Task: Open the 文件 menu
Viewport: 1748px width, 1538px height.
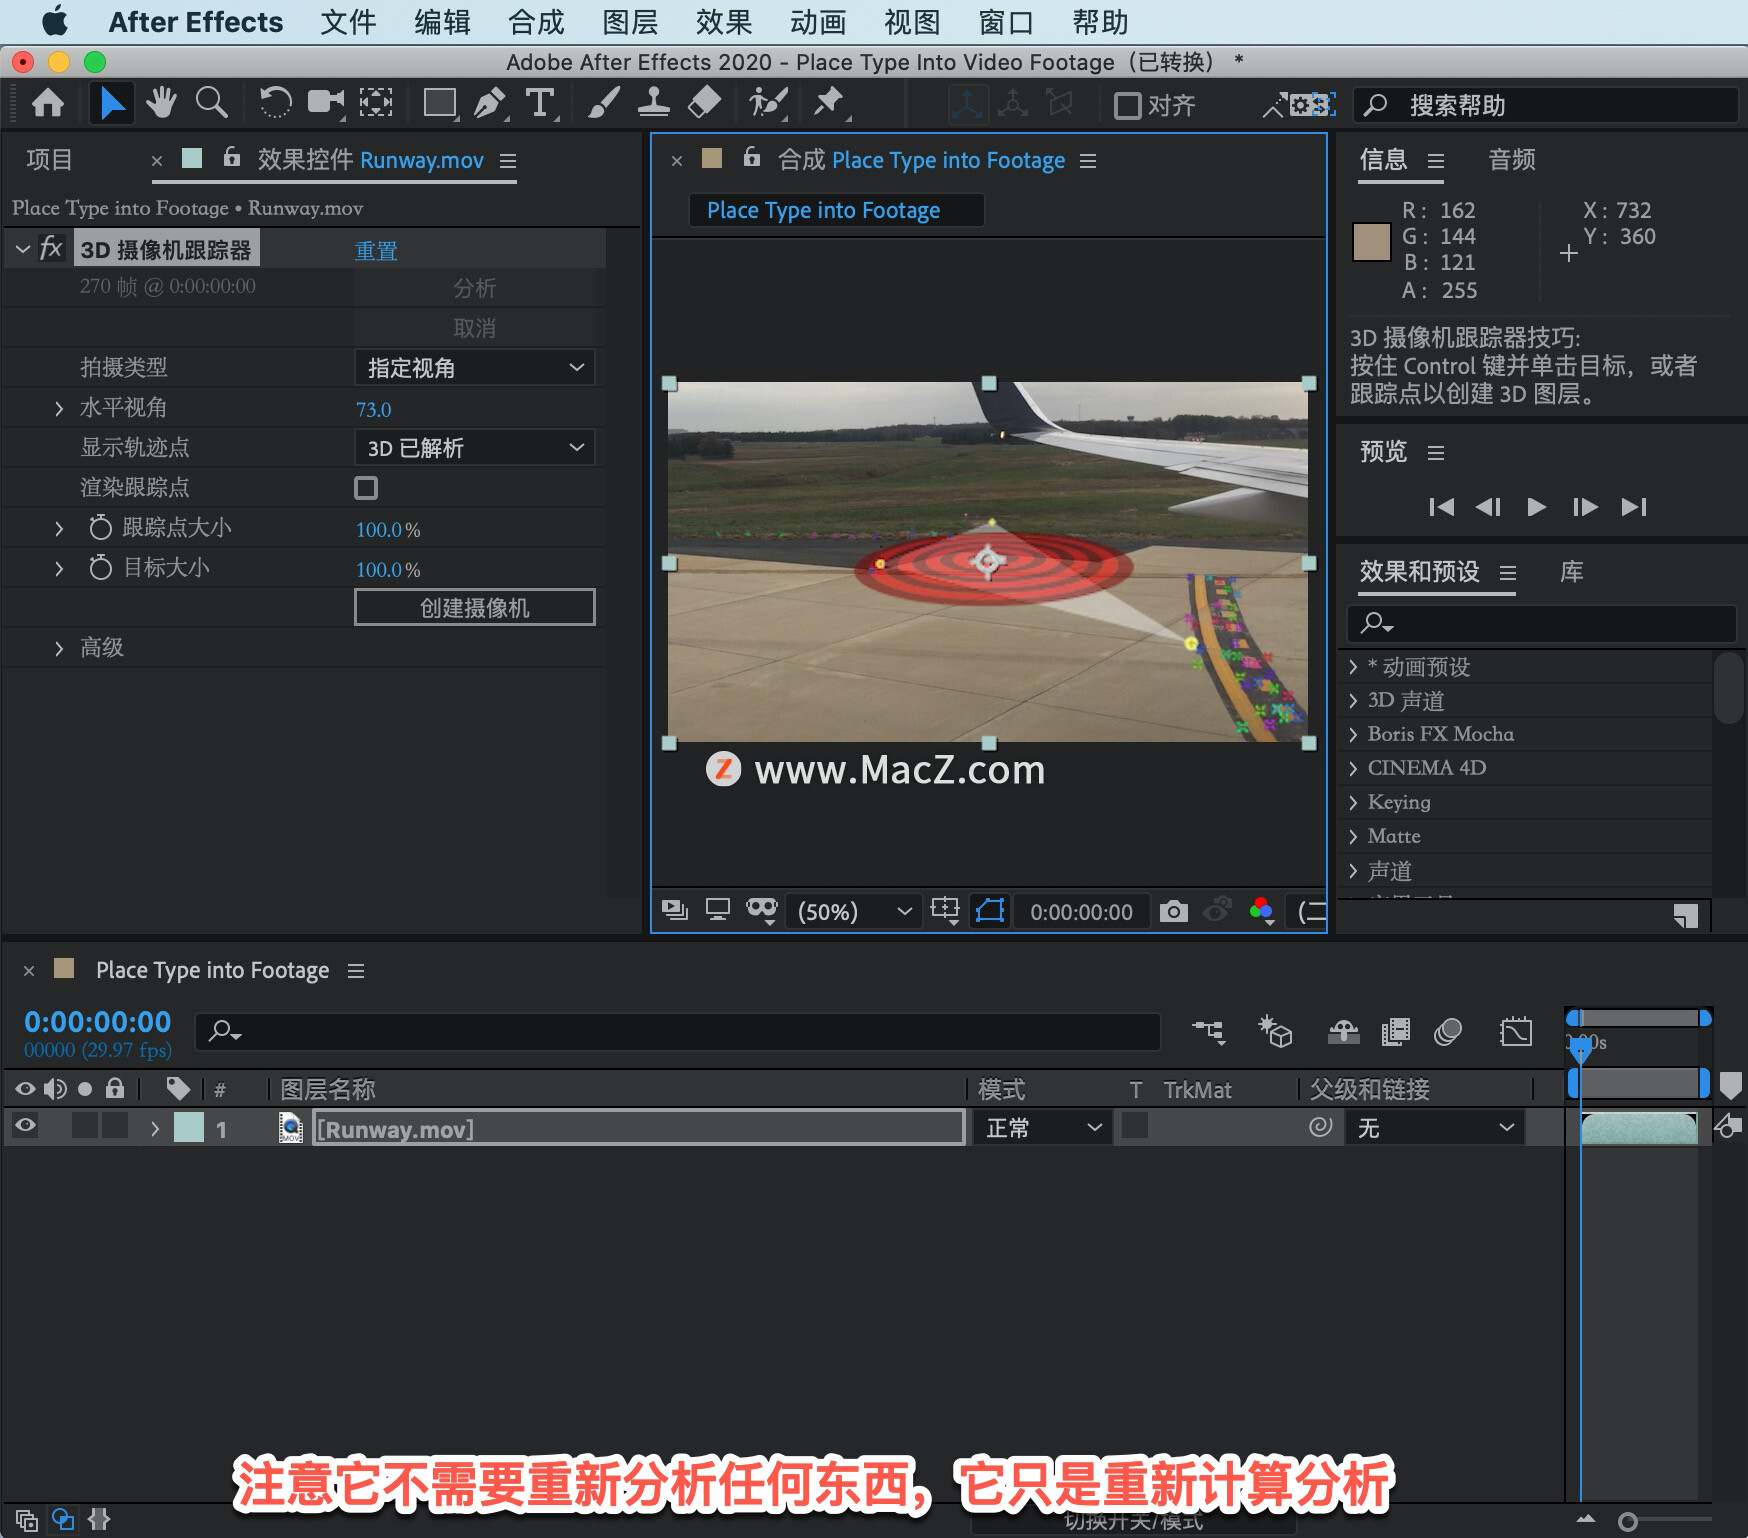Action: 348,22
